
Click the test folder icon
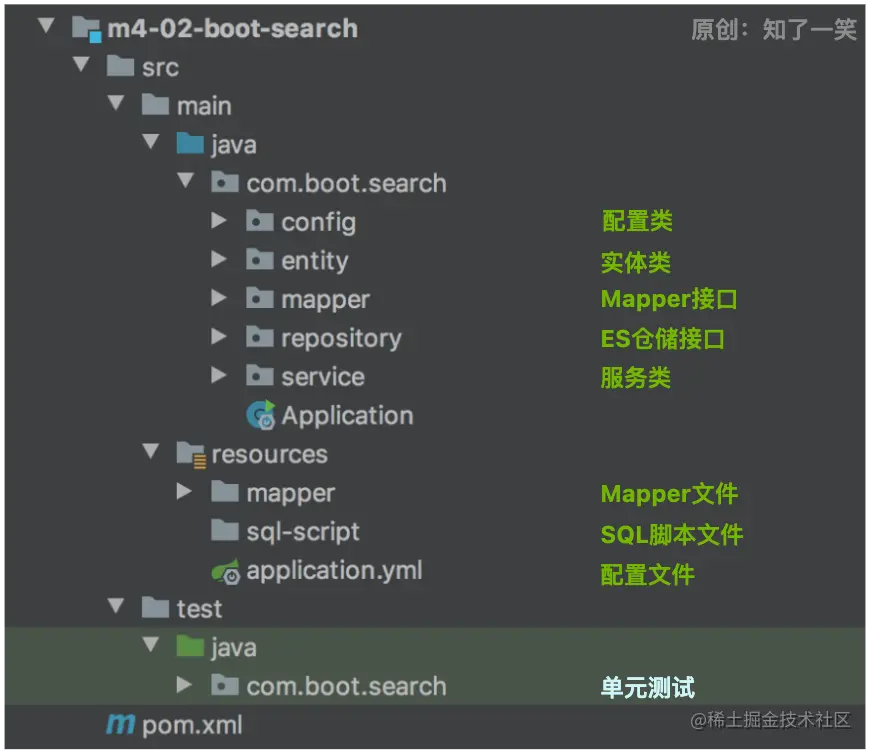(x=156, y=608)
